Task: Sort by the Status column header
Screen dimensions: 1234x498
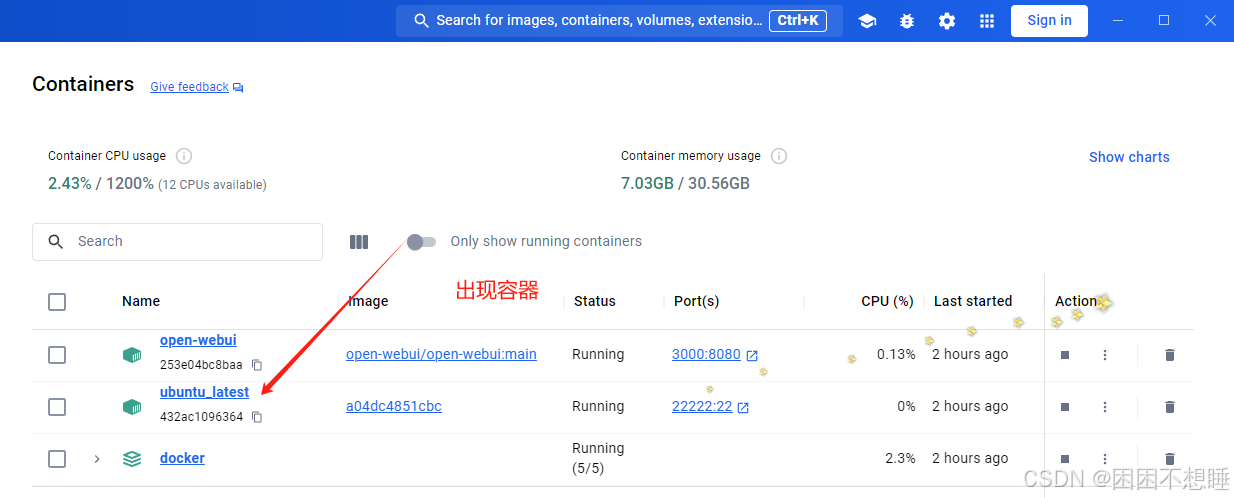Action: (x=595, y=301)
